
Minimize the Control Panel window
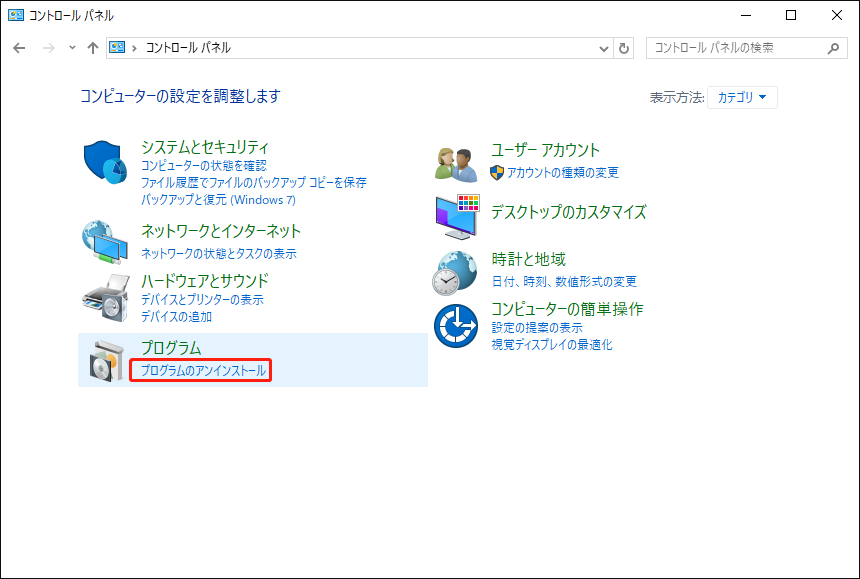coord(745,15)
